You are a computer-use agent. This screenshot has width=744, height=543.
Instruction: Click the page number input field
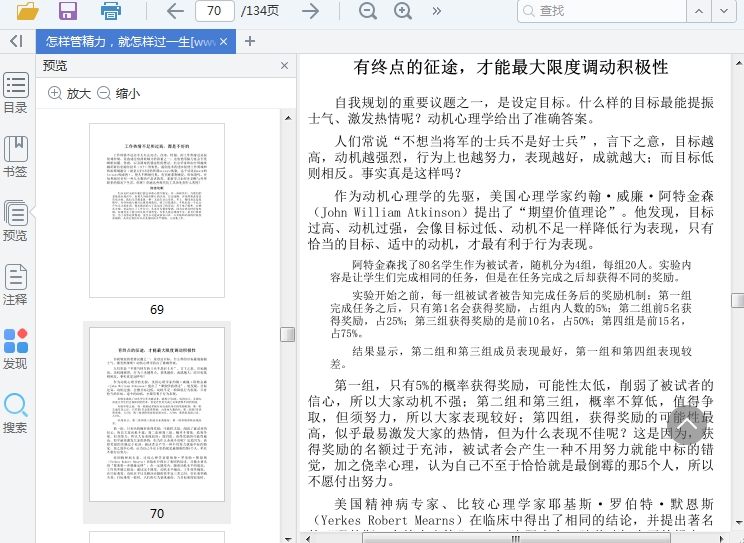[214, 11]
